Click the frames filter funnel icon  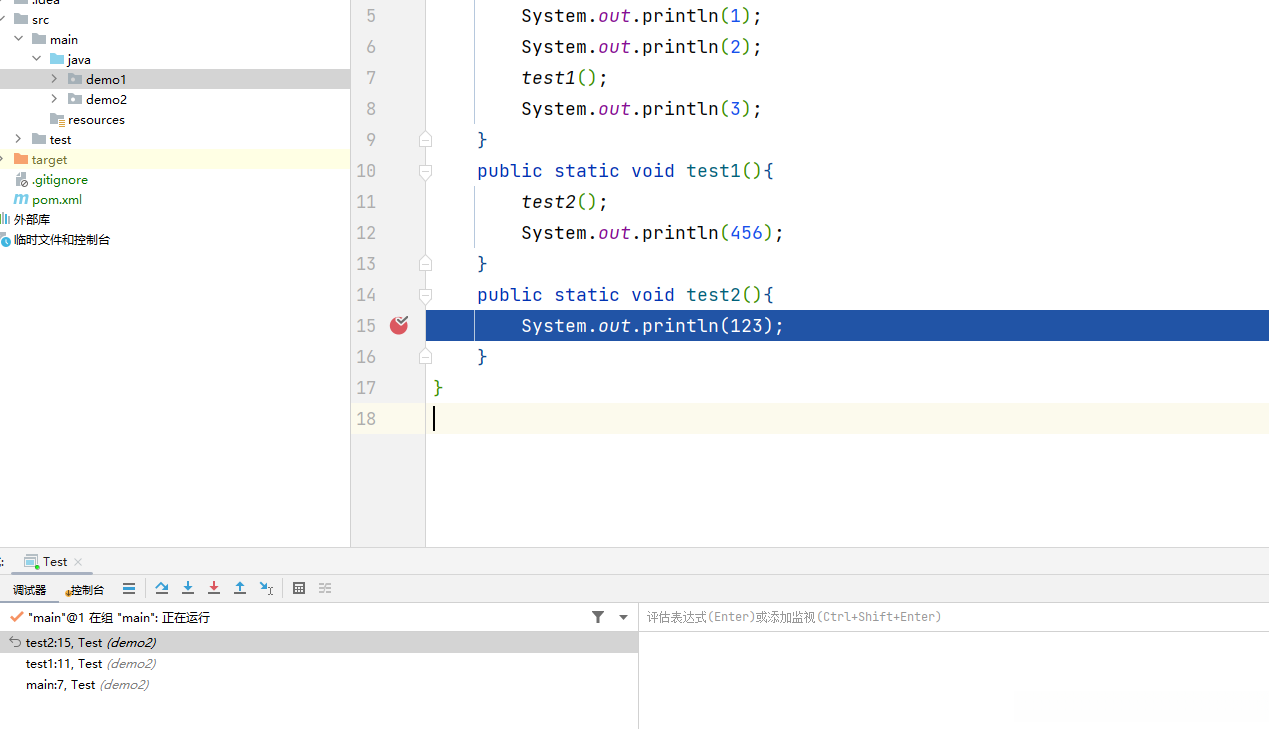click(598, 617)
